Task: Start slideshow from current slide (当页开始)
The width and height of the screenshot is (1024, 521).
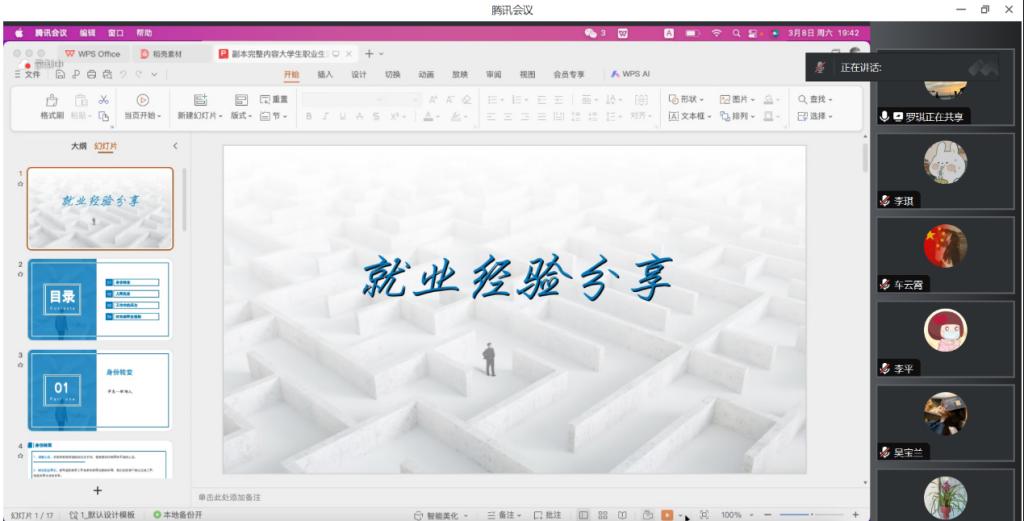Action: tap(142, 100)
